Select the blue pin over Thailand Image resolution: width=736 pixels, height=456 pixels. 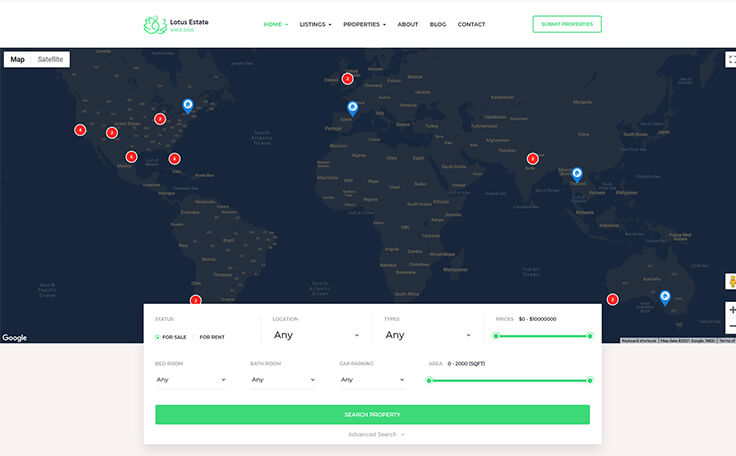point(576,174)
